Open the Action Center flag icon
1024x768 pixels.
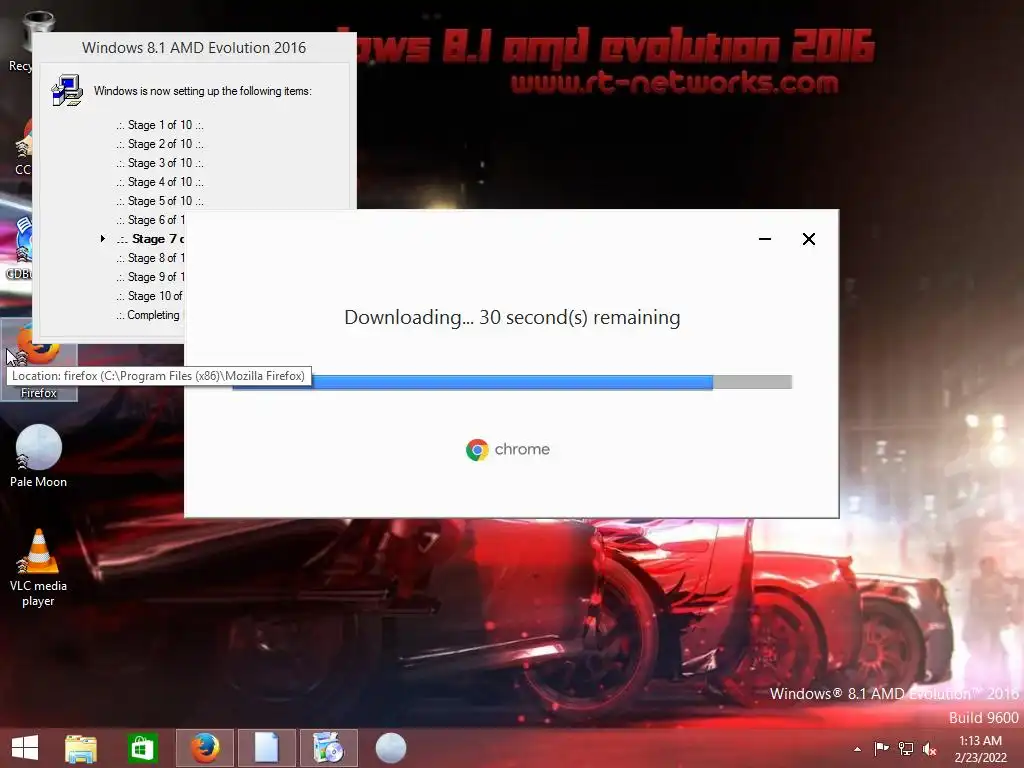click(x=881, y=748)
